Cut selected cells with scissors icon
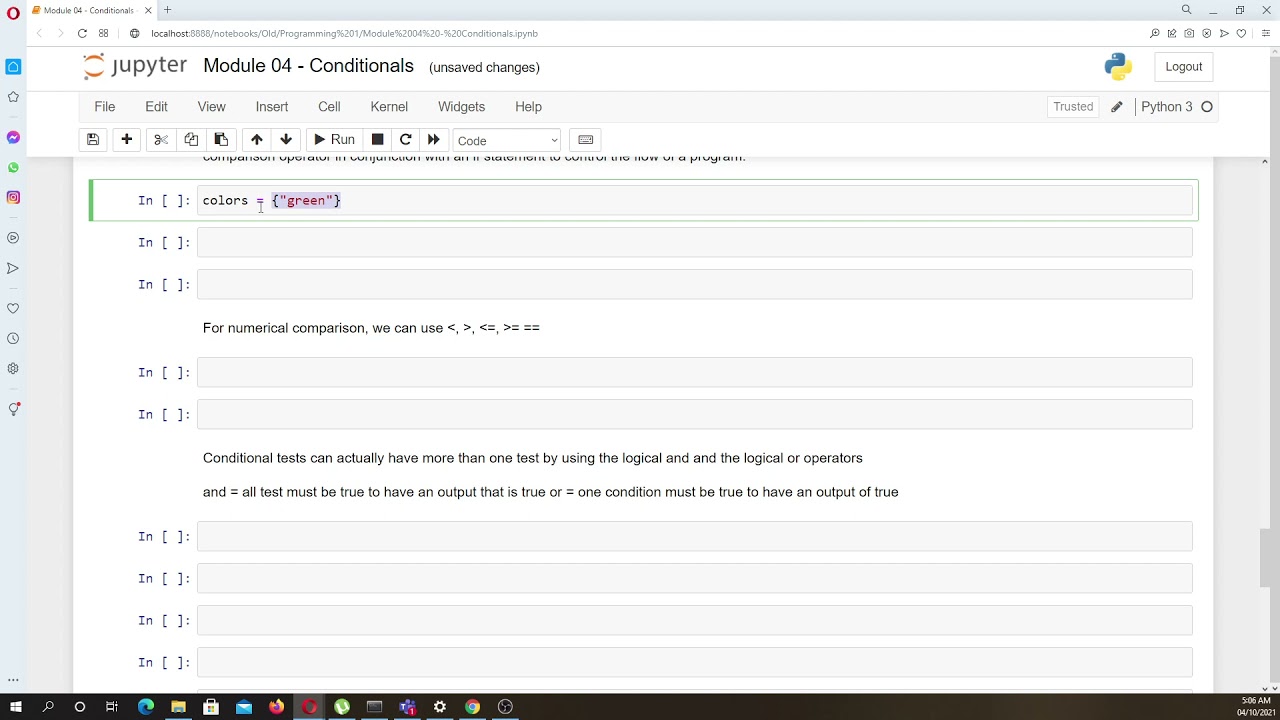1280x720 pixels. tap(161, 140)
